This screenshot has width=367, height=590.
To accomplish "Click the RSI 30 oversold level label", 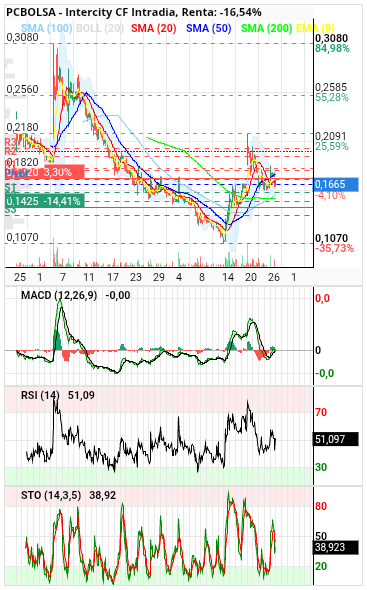I will 321,467.
